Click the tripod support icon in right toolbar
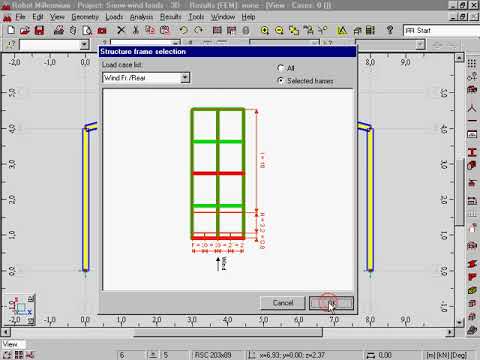Image resolution: width=480 pixels, height=360 pixels. [x=472, y=108]
